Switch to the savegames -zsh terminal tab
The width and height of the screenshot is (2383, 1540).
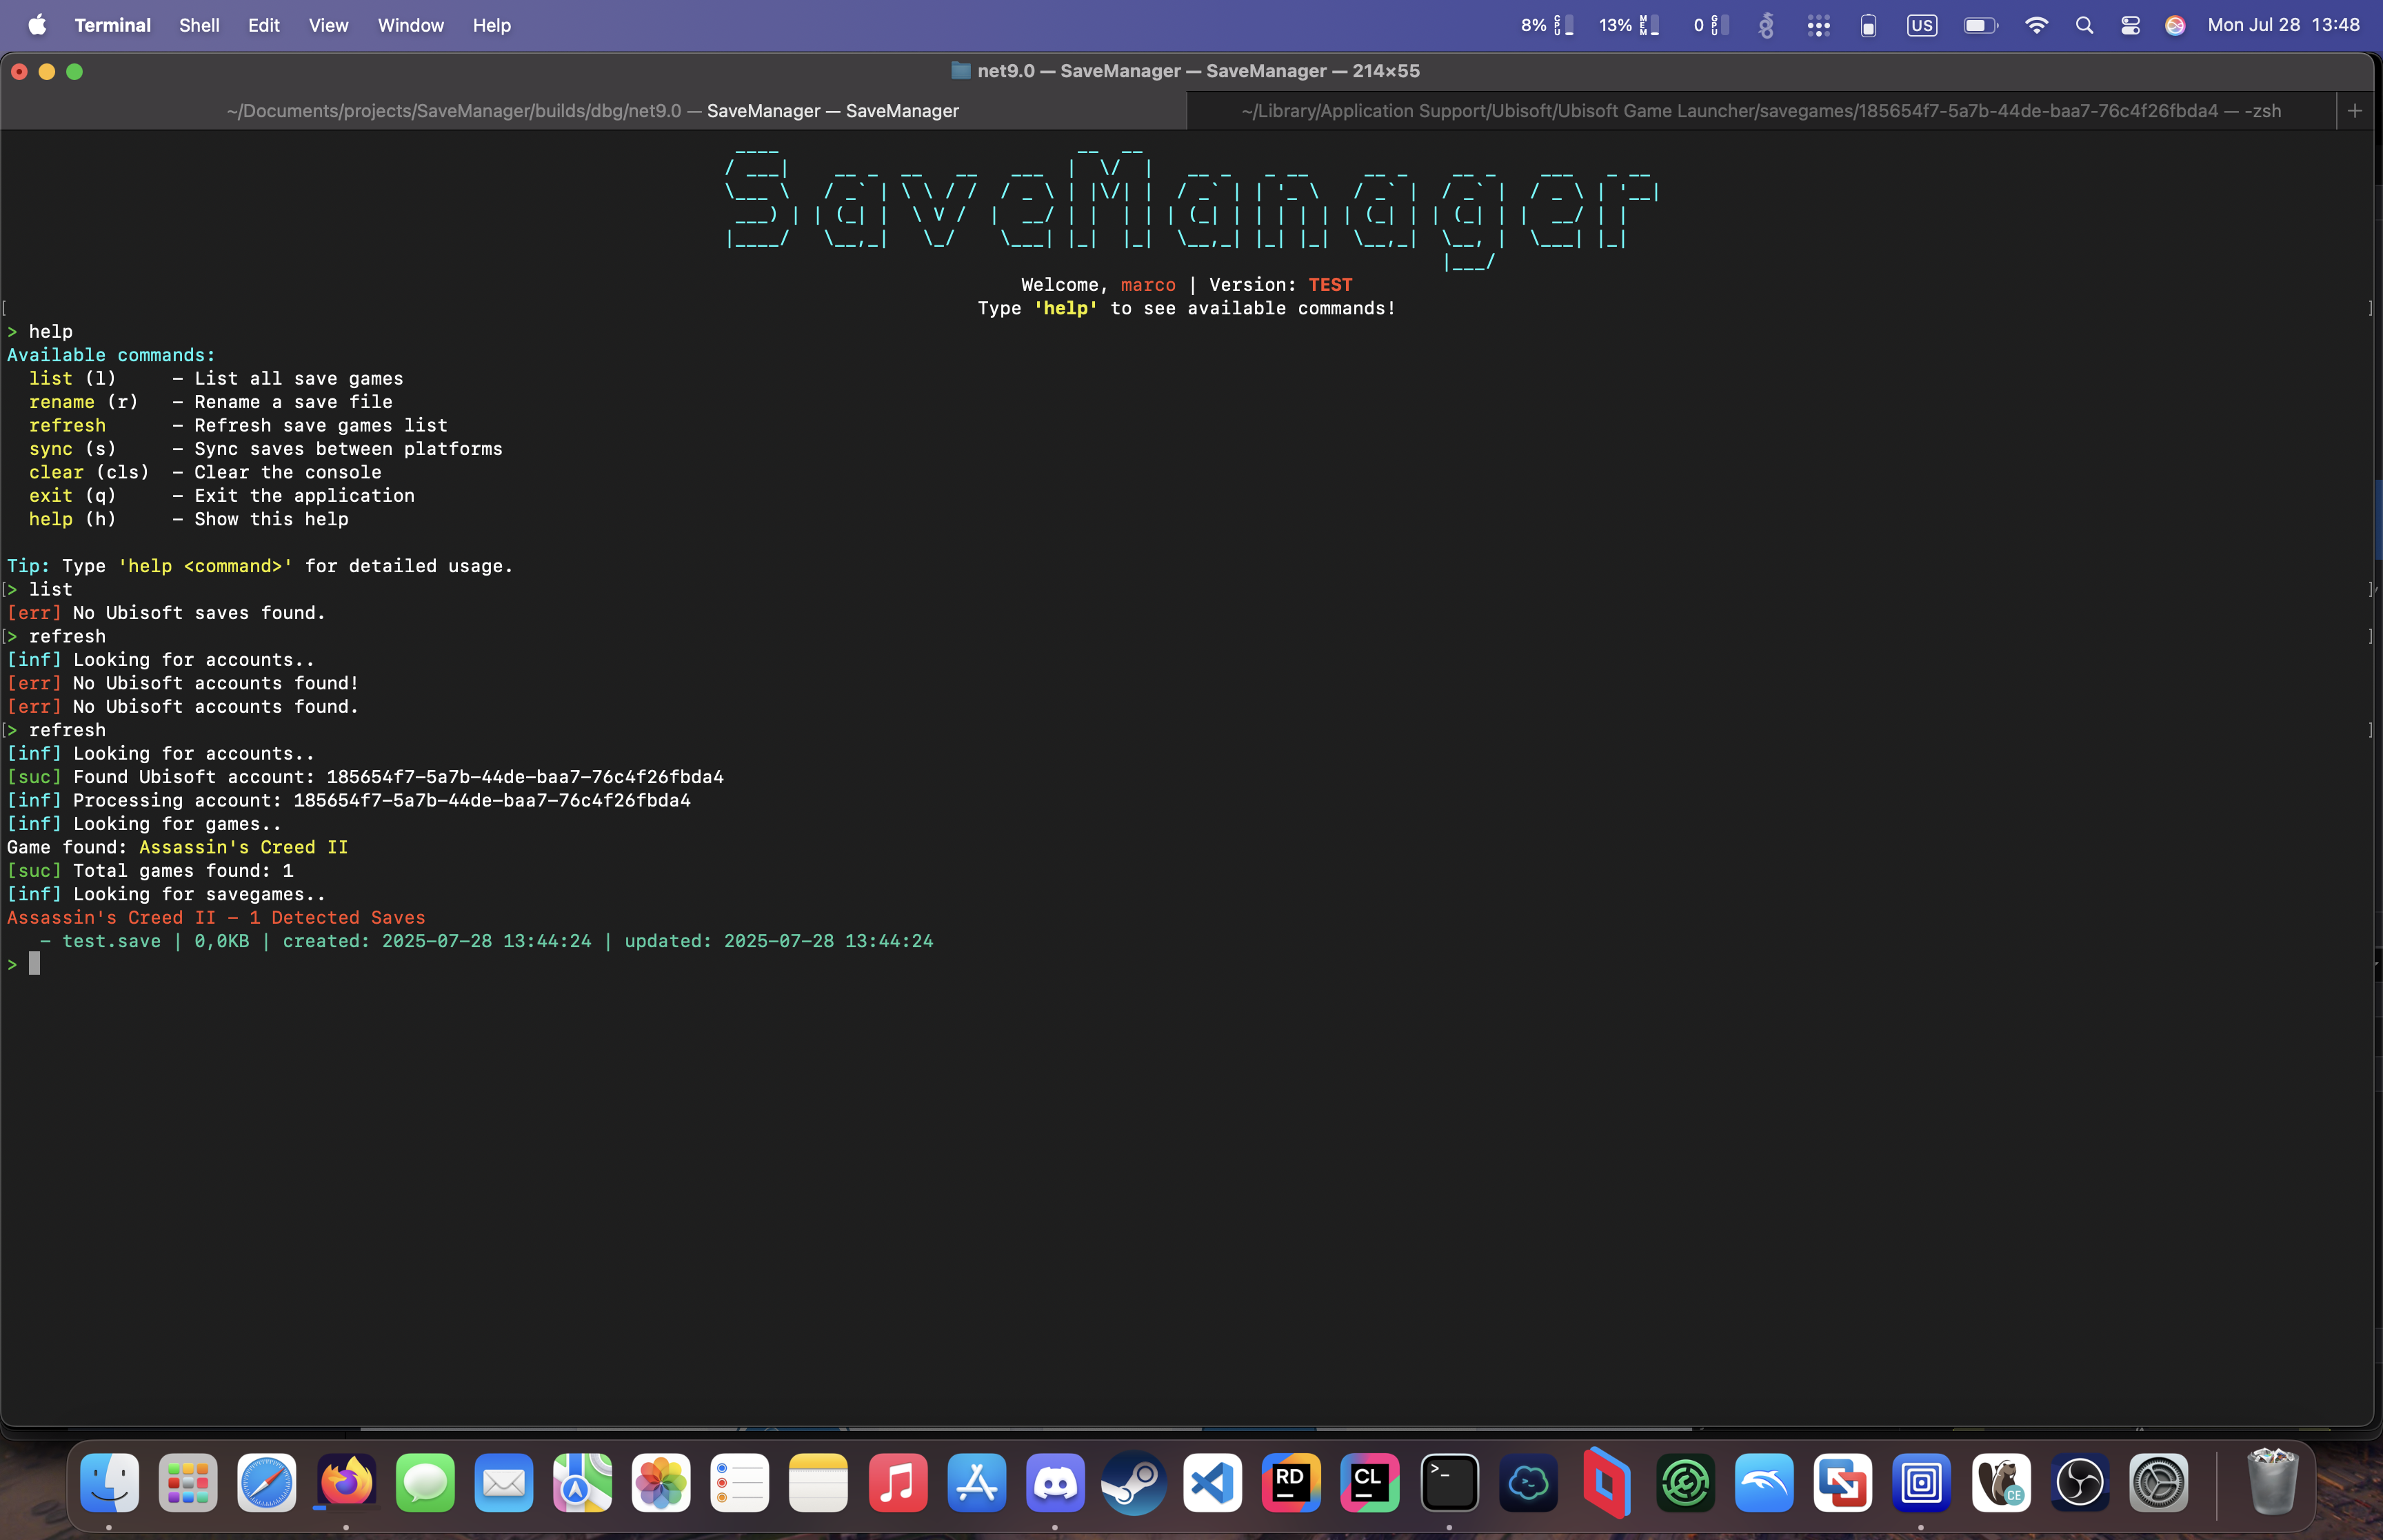click(1760, 111)
